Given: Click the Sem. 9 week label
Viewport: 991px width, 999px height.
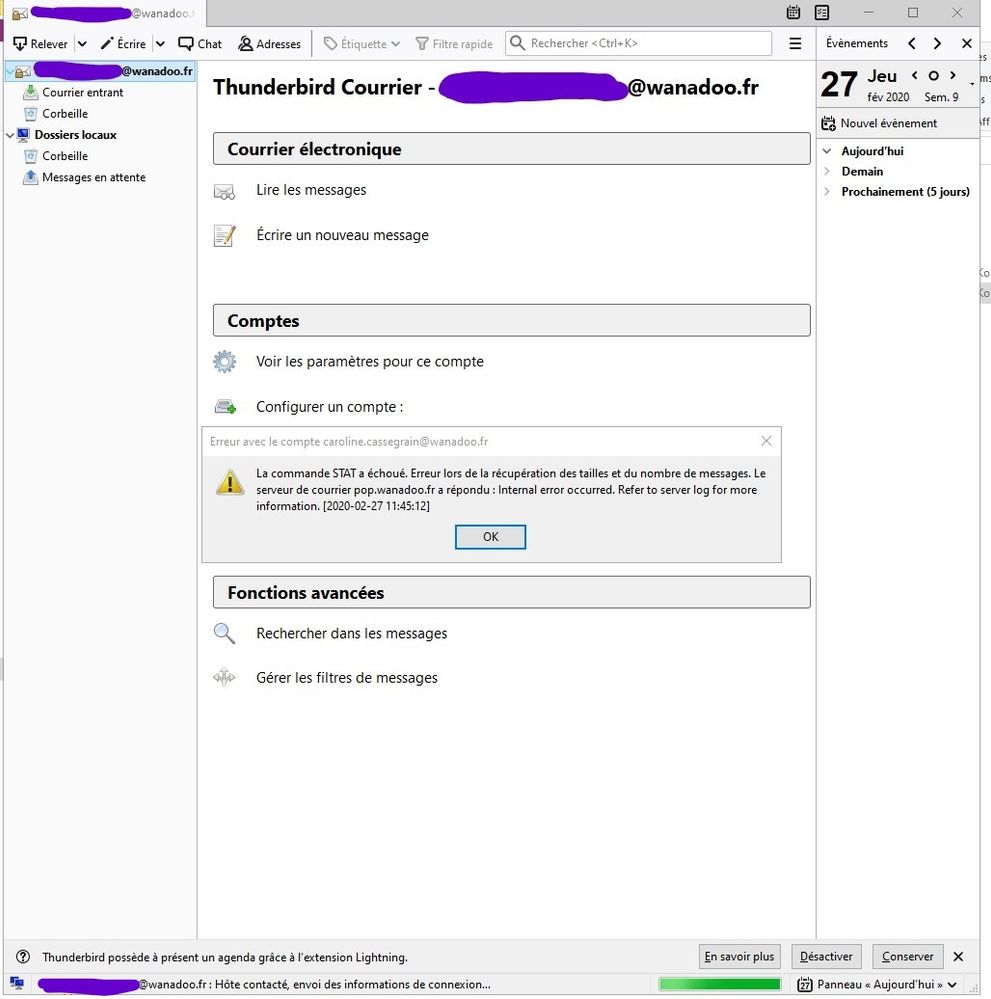Looking at the screenshot, I should pos(941,97).
